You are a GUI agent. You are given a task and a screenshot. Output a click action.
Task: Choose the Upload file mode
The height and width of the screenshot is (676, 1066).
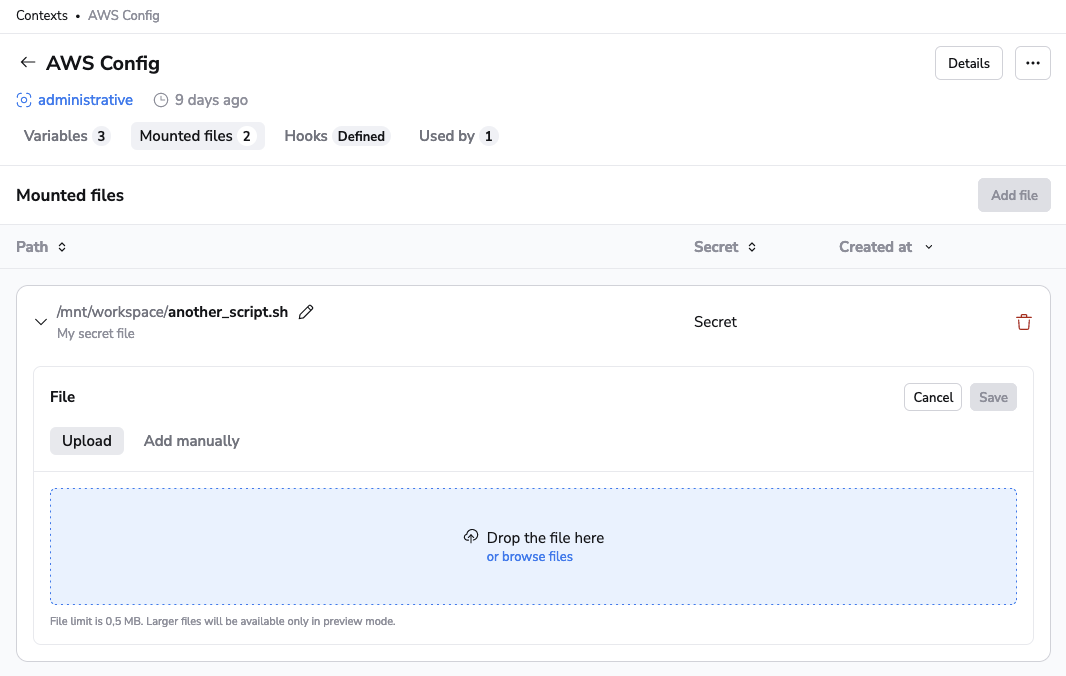tap(87, 441)
